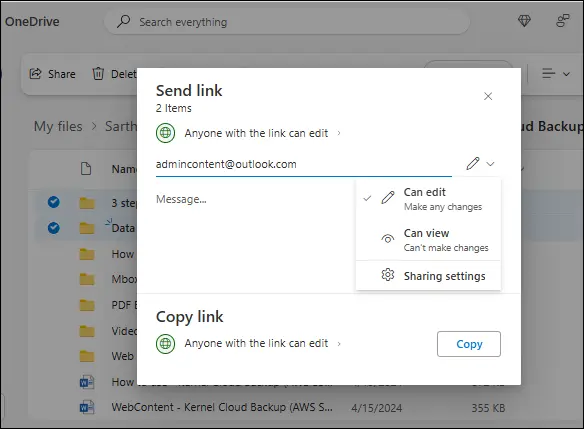The width and height of the screenshot is (584, 429).
Task: Open WebContent - Kernel Cloud Backup file
Action: (x=222, y=407)
